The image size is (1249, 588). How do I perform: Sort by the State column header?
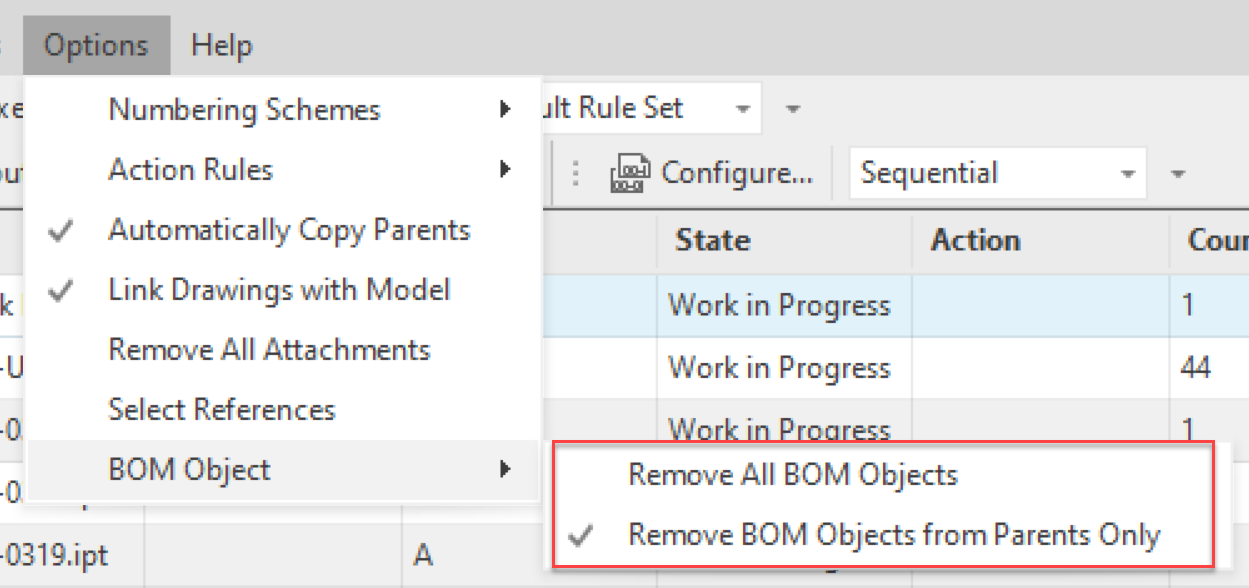(x=713, y=240)
